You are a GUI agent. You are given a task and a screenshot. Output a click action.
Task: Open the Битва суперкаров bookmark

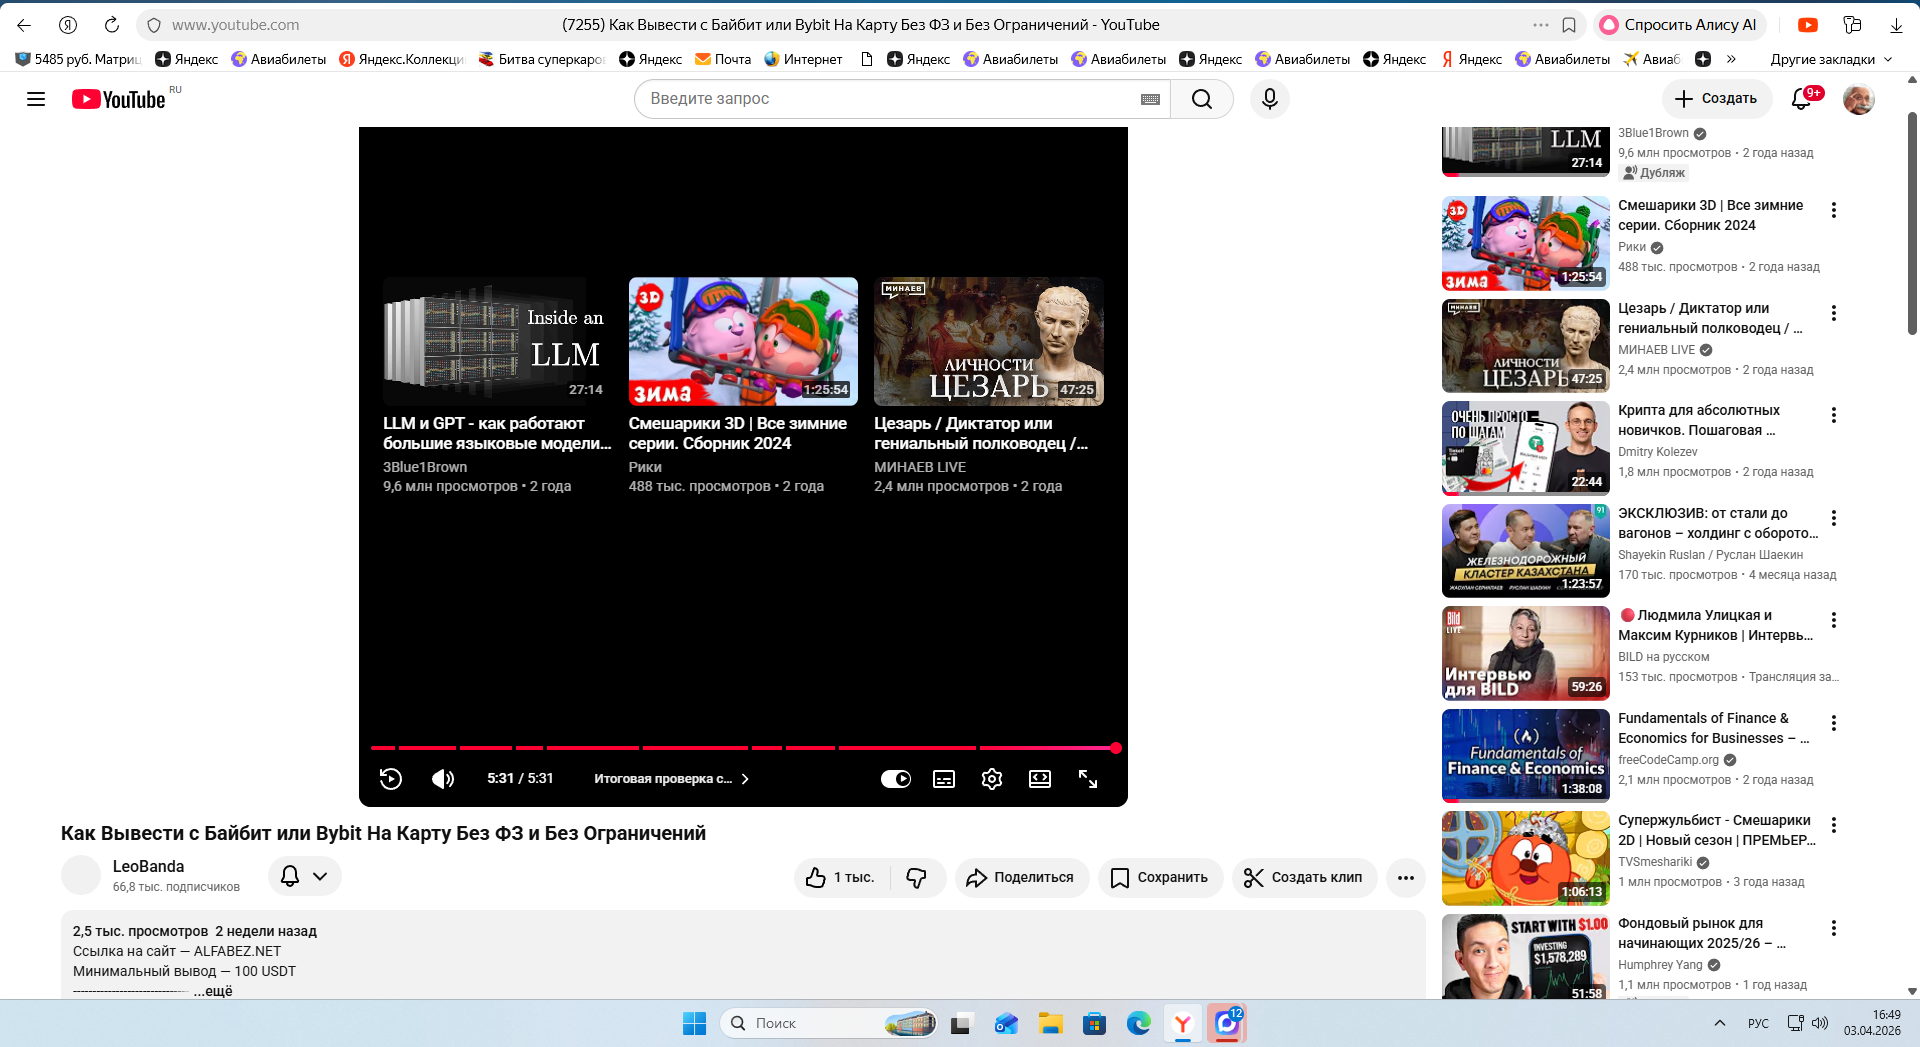click(x=541, y=59)
